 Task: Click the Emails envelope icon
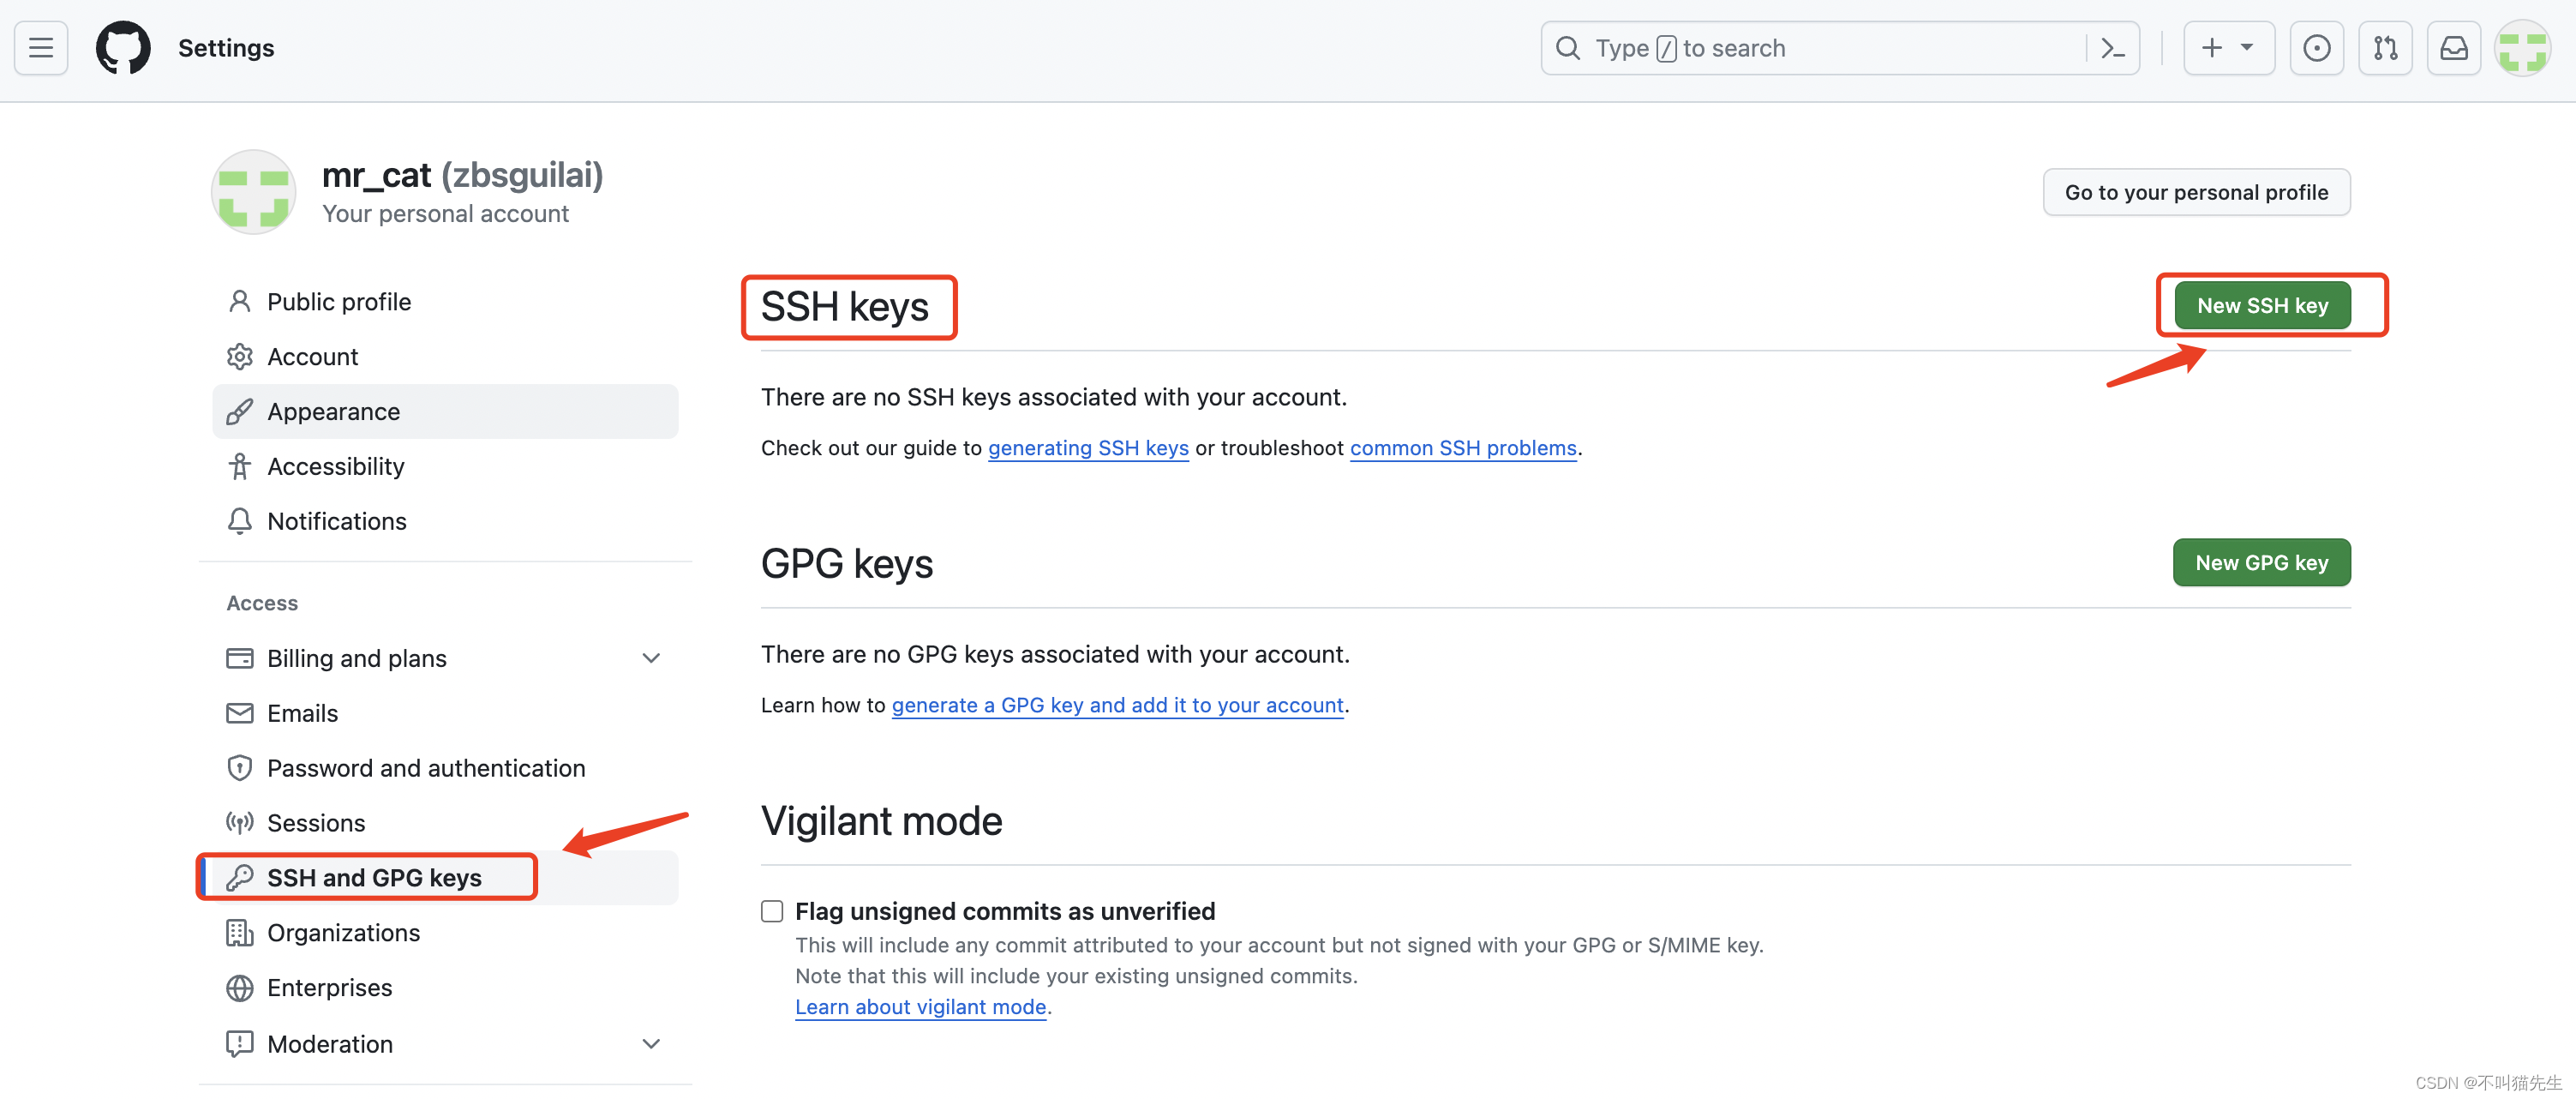click(x=238, y=713)
